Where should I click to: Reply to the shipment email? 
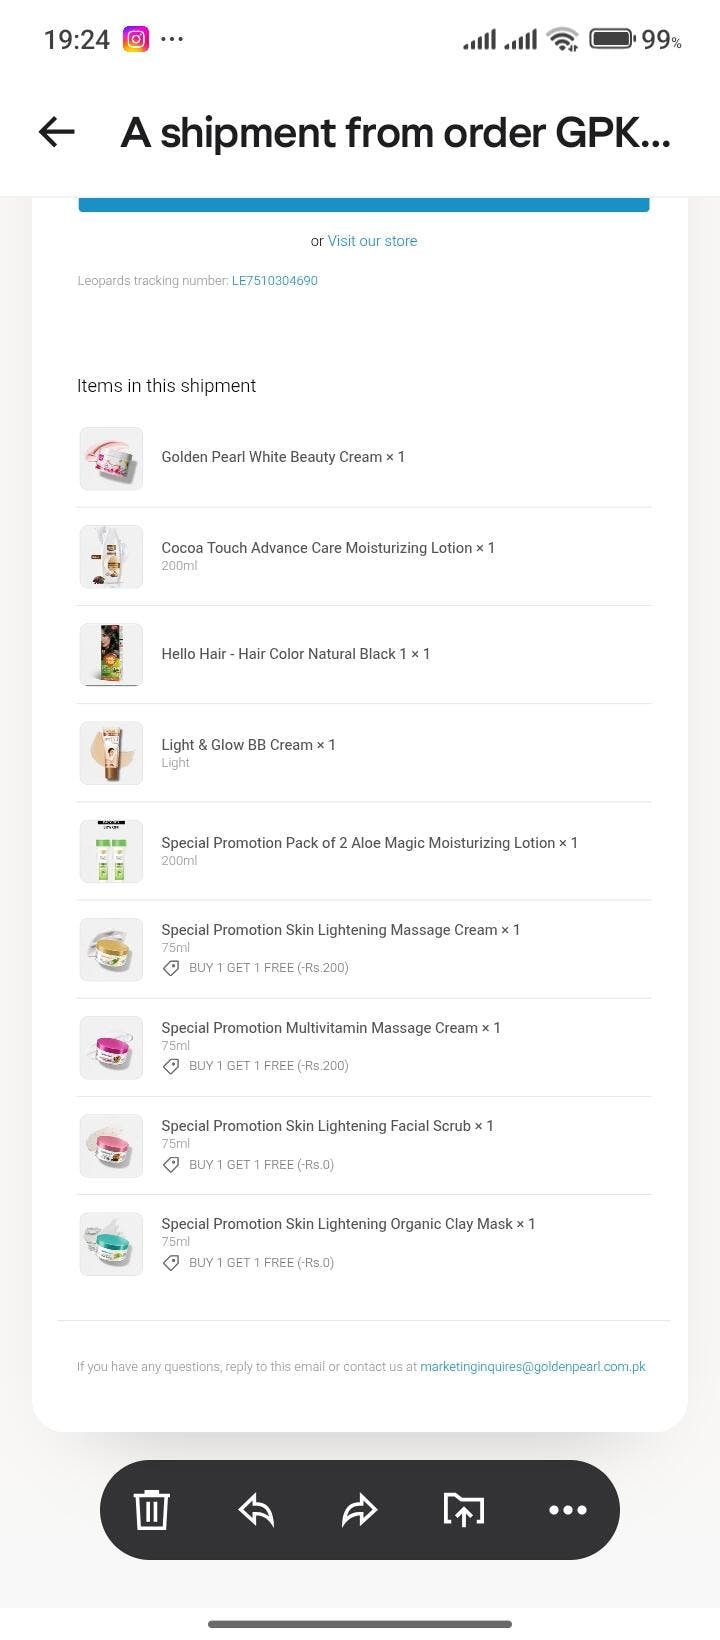coord(256,1509)
